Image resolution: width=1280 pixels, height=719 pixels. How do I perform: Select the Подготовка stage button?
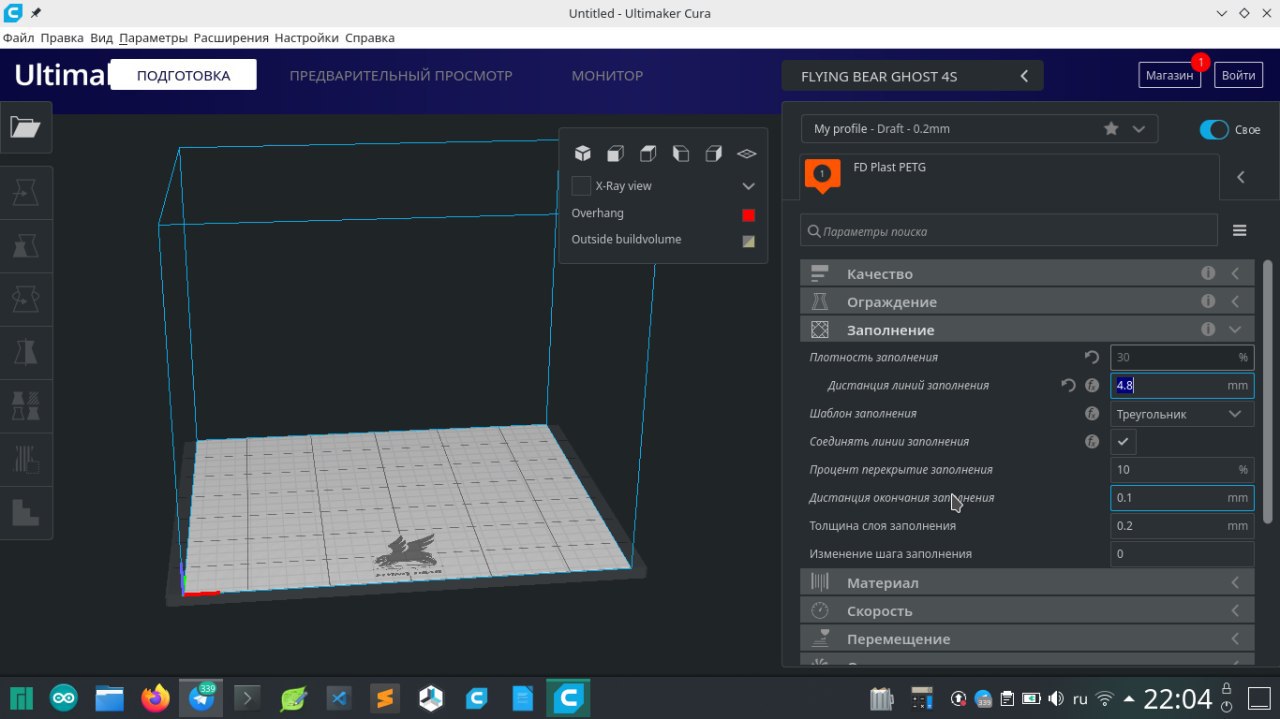183,75
